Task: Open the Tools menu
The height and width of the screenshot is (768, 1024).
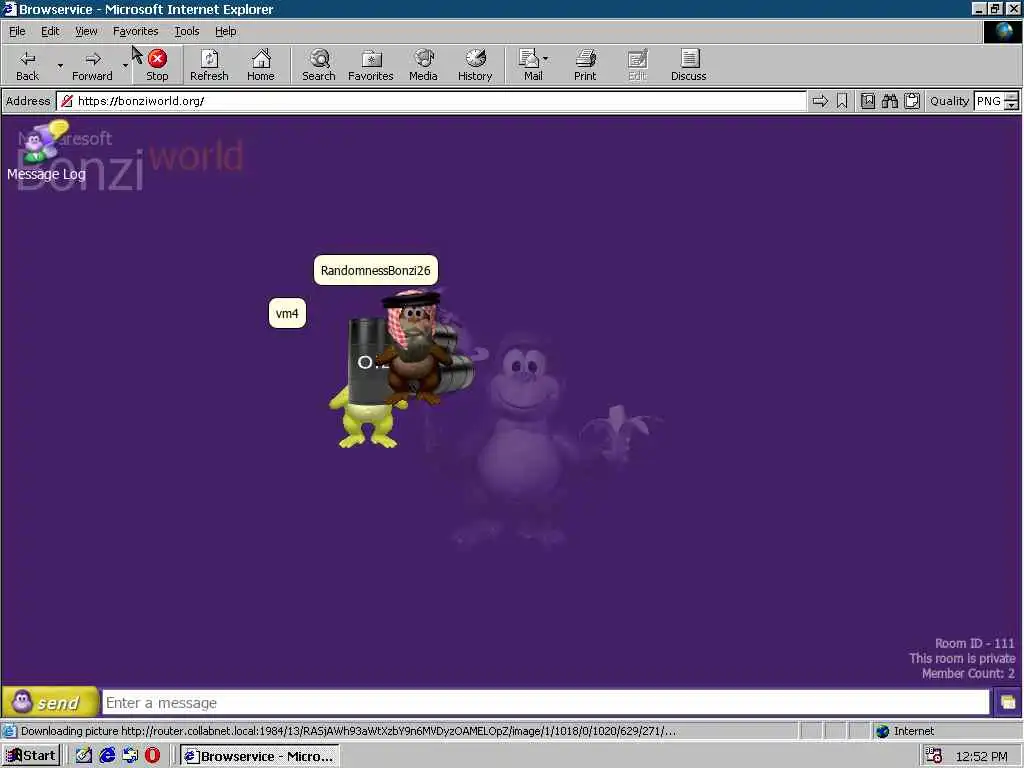Action: pos(186,31)
